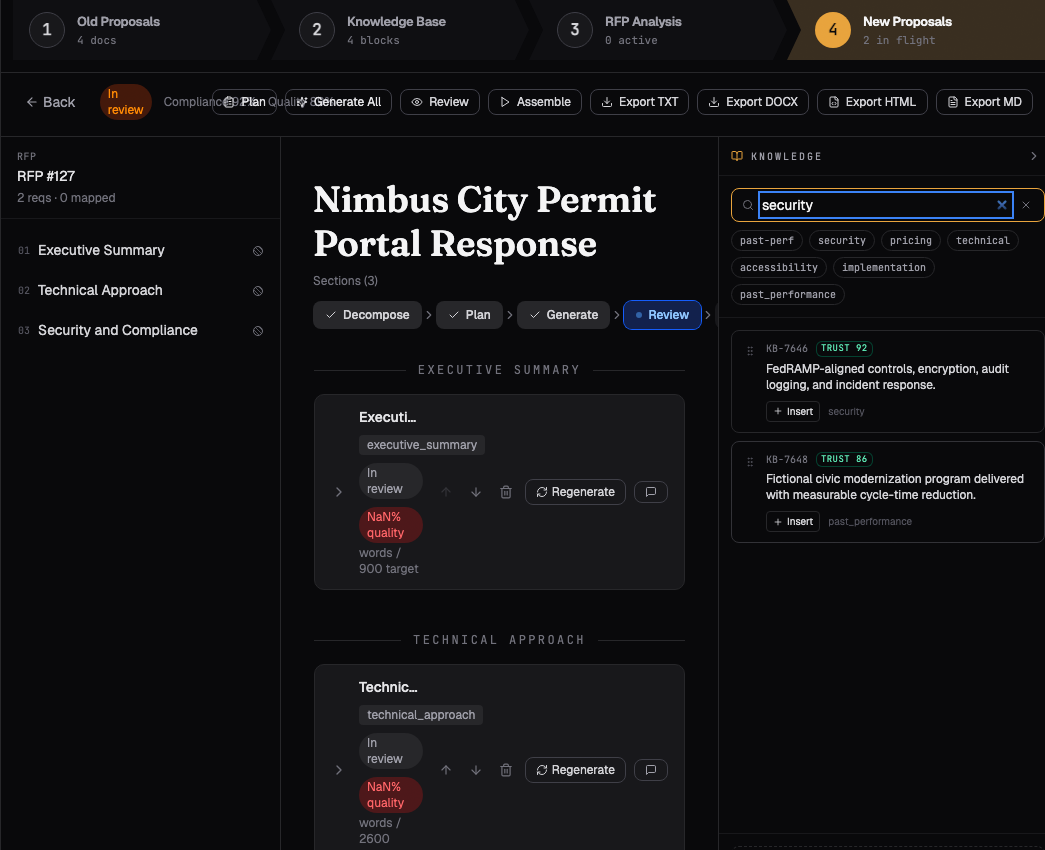This screenshot has height=850, width=1045.
Task: Go to Old Proposals step
Action: pos(140,30)
